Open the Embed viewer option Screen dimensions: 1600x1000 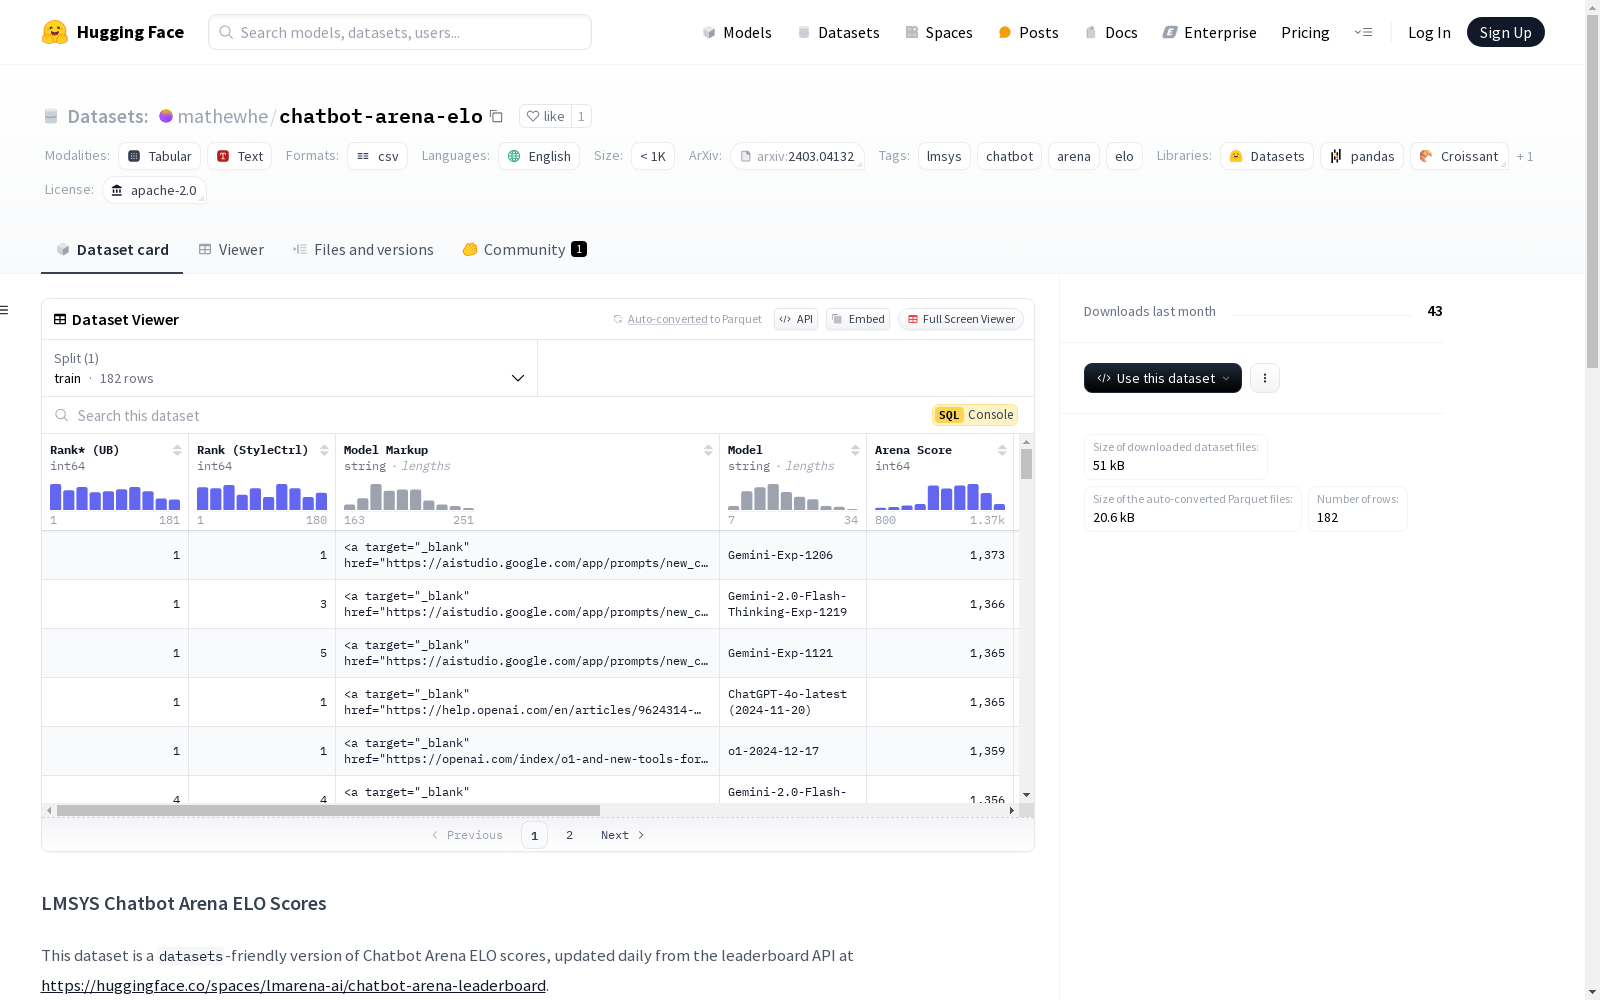pos(858,319)
